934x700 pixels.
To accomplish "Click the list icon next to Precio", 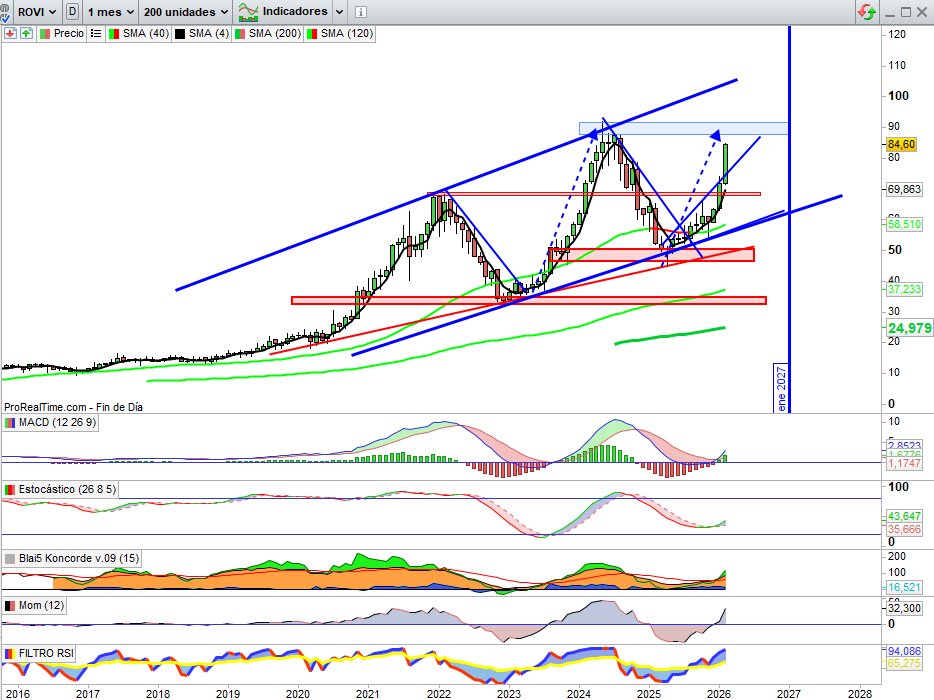I will pos(96,33).
